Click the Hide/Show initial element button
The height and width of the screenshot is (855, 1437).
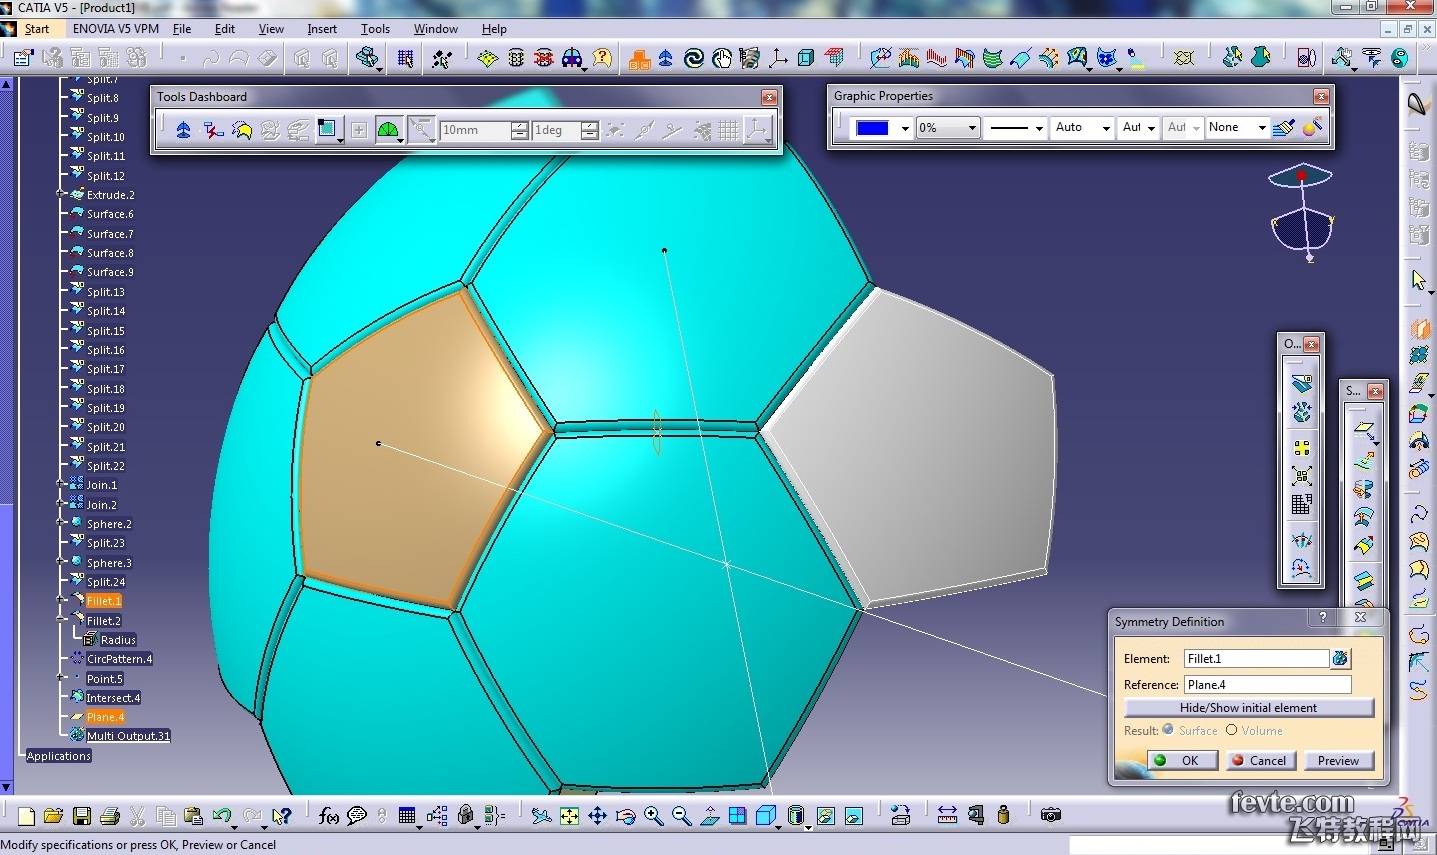[1248, 708]
